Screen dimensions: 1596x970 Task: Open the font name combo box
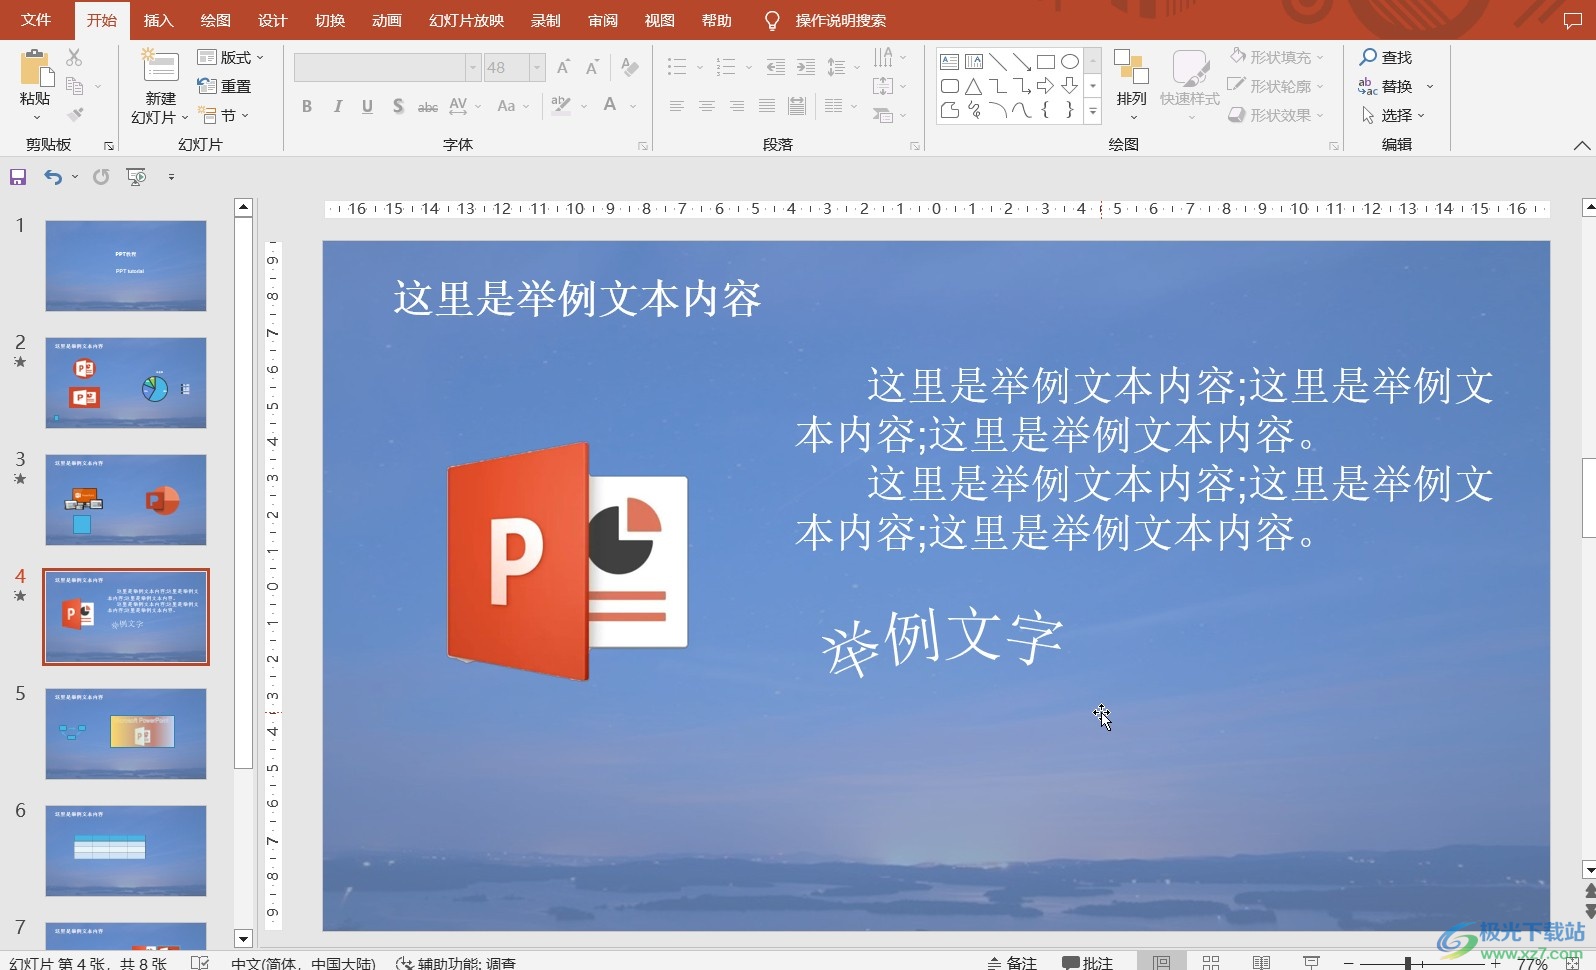387,67
